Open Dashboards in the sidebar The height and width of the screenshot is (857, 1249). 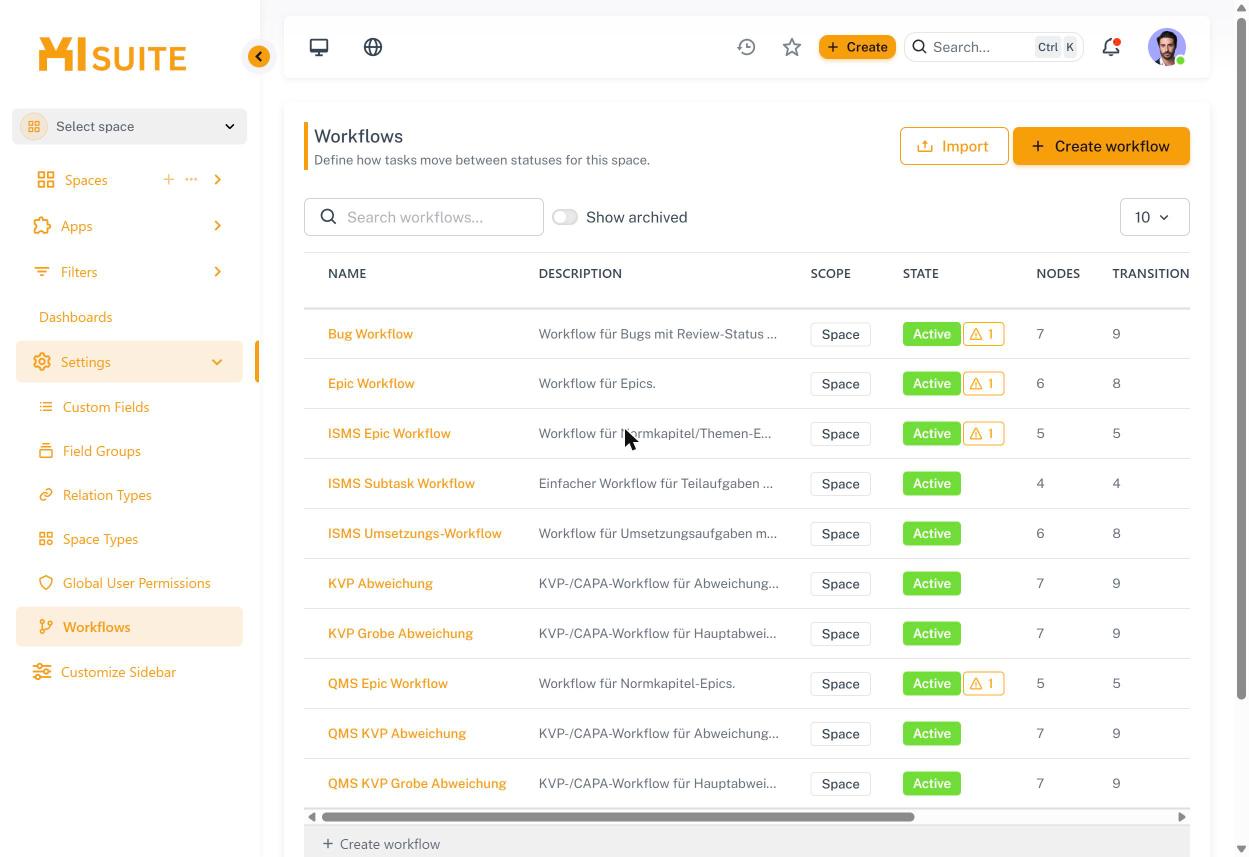coord(76,317)
